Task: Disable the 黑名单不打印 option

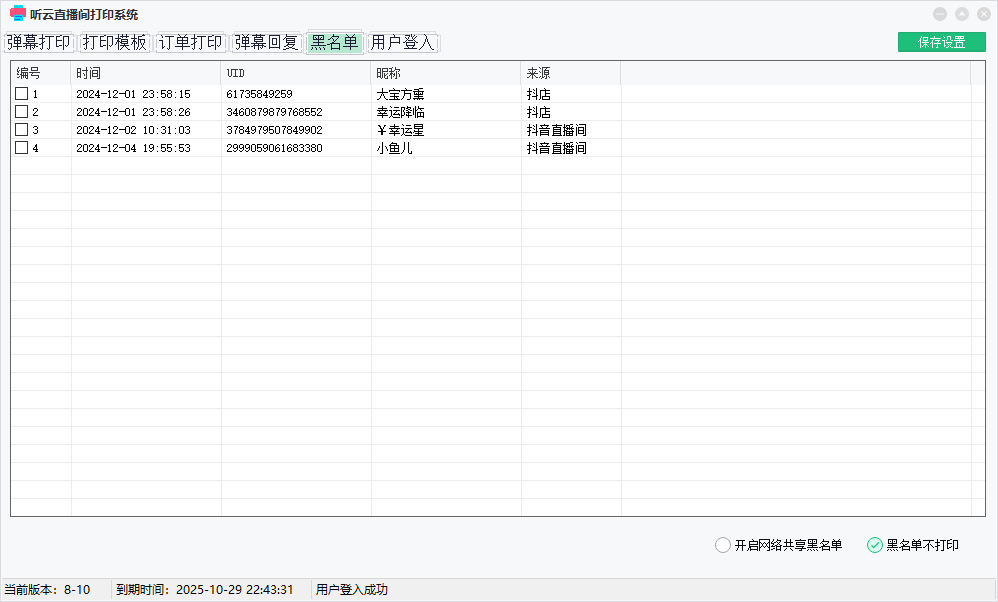Action: point(874,545)
